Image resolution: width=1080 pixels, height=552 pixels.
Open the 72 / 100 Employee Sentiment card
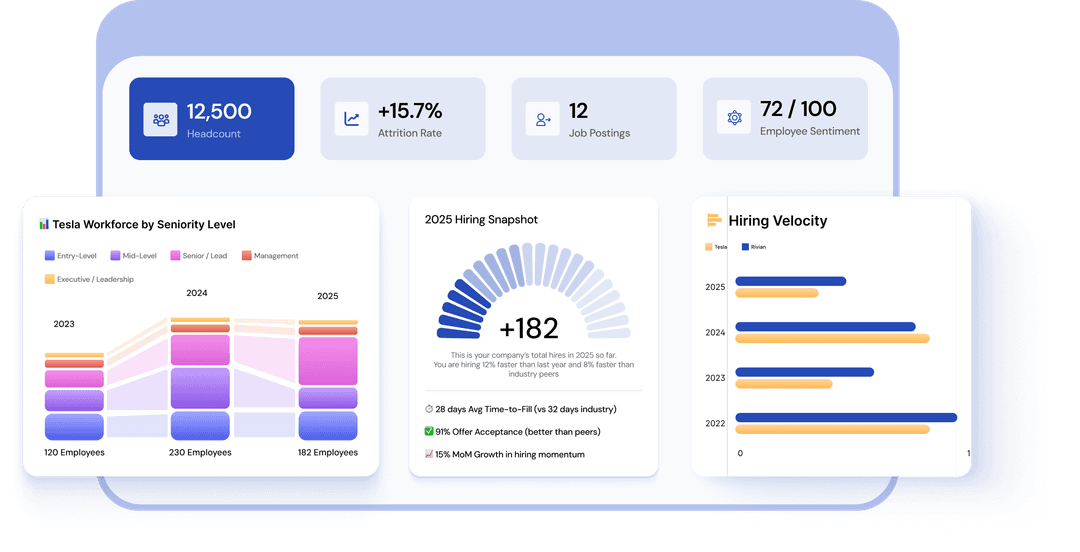pos(785,118)
